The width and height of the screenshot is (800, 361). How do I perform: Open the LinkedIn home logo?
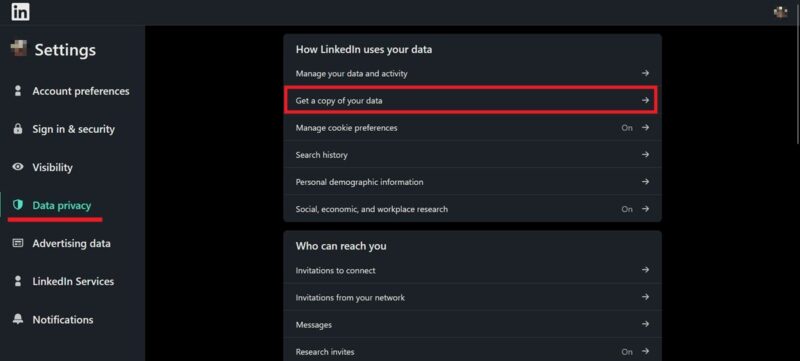(x=20, y=12)
